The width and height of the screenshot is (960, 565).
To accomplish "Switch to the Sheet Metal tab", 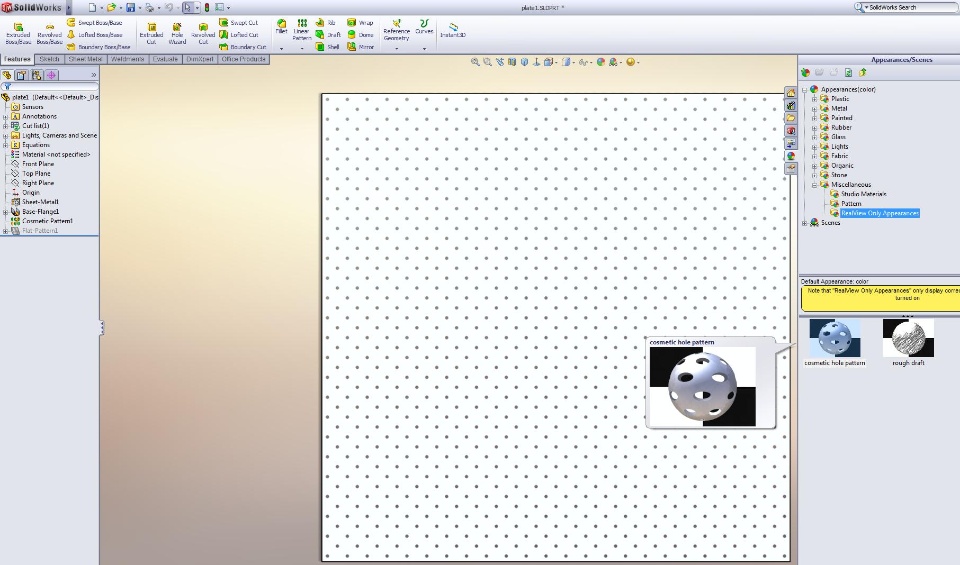I will tap(85, 59).
